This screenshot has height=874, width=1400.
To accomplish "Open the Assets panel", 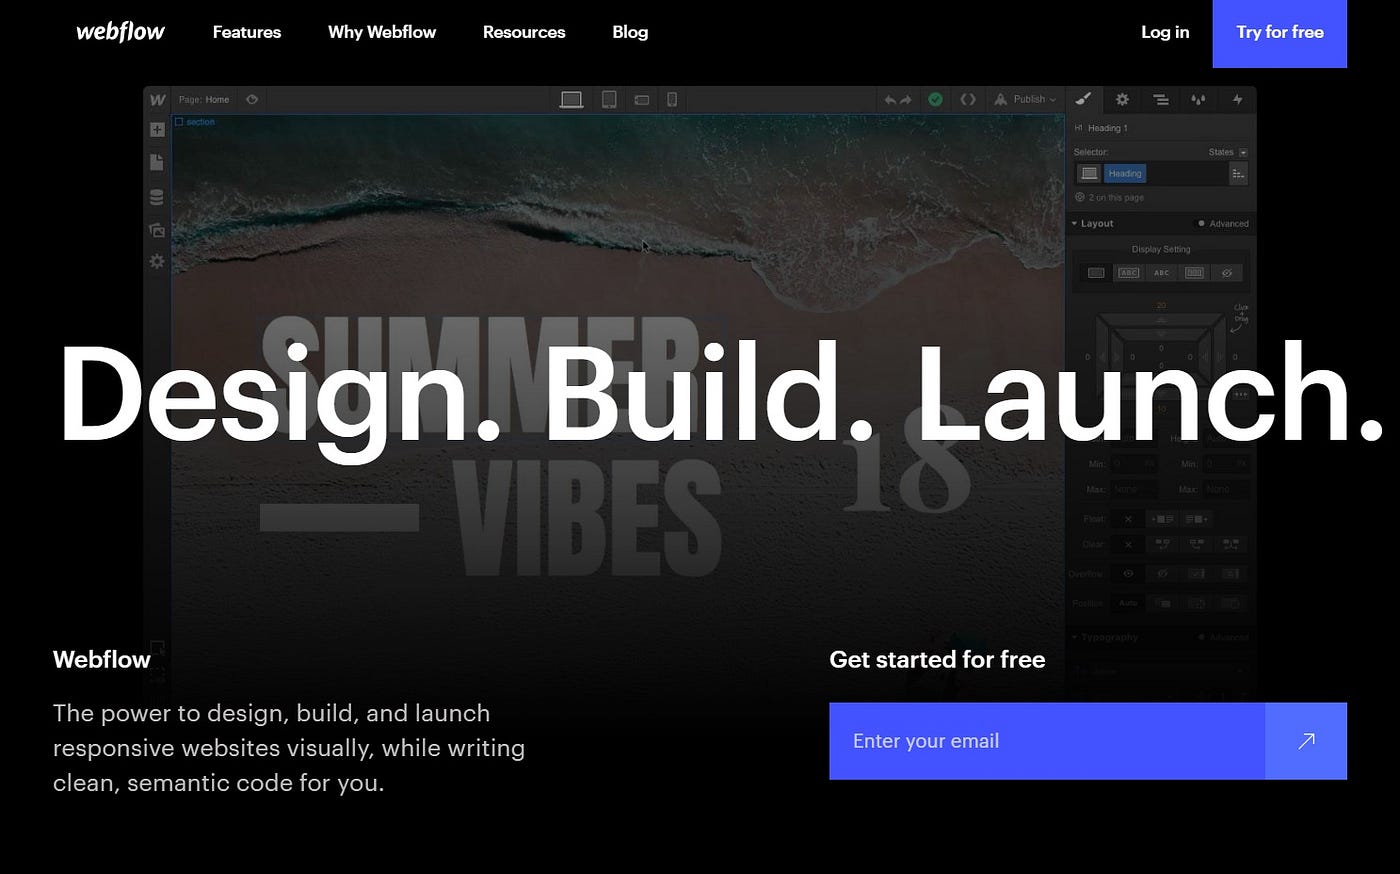I will [x=157, y=230].
